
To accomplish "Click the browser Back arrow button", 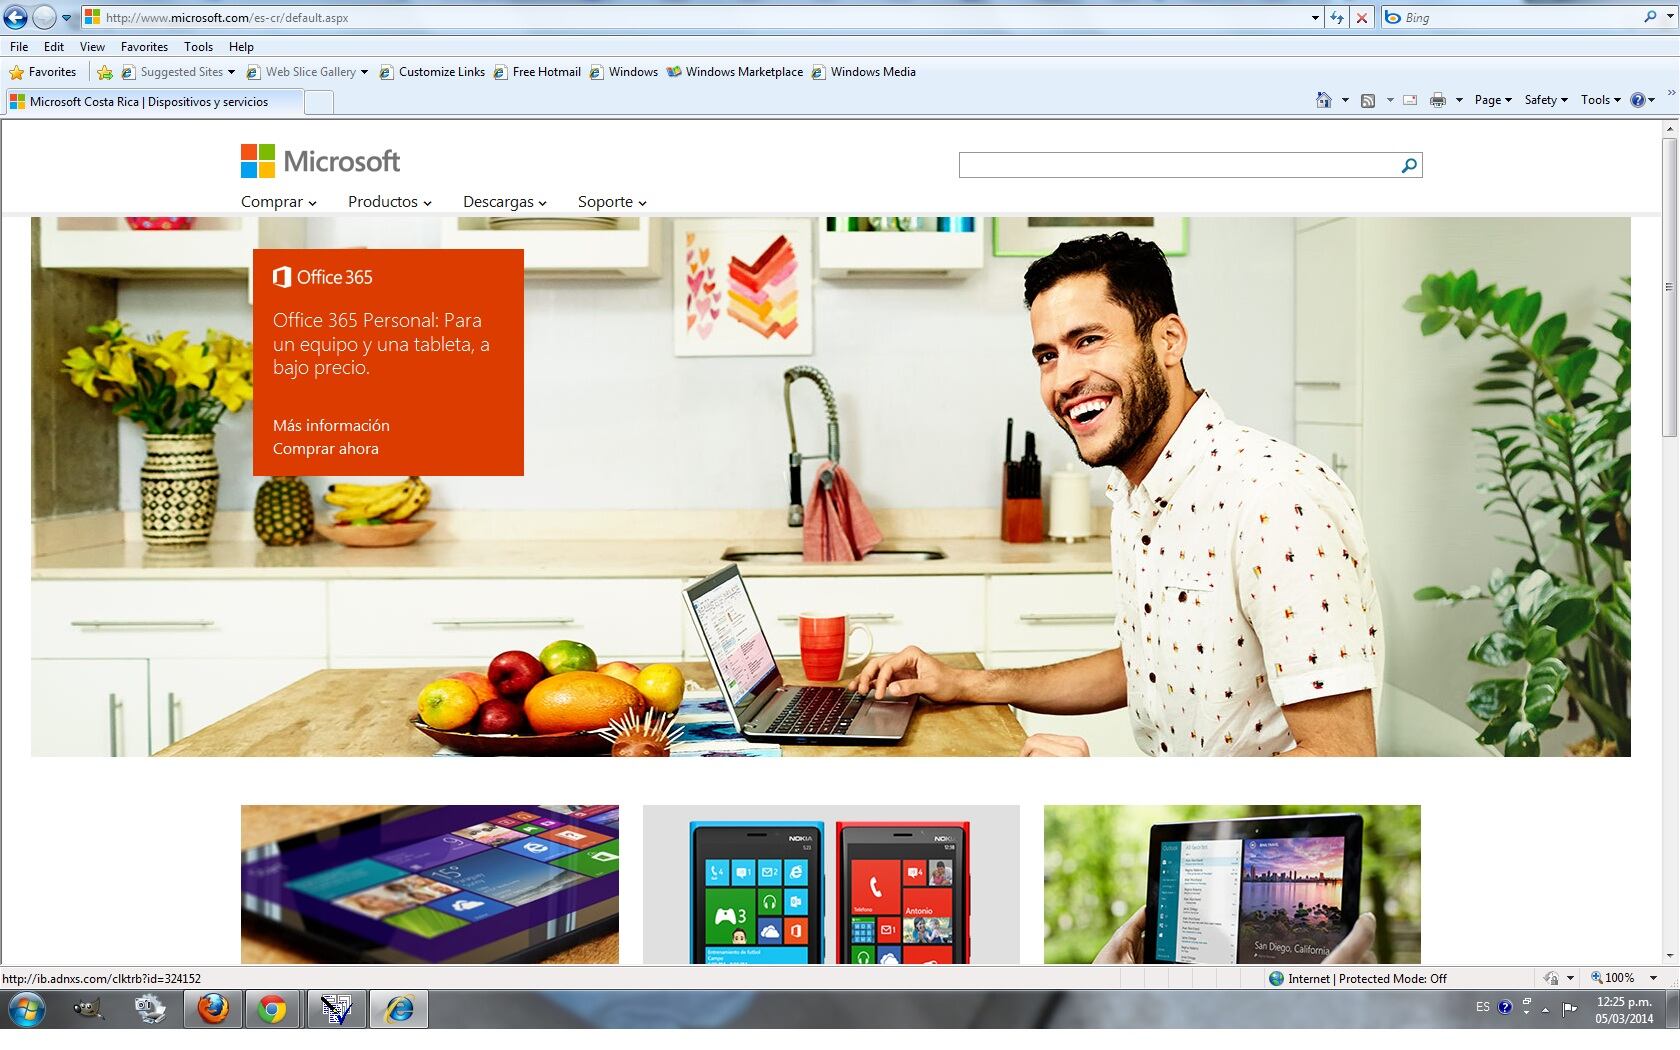I will point(16,17).
